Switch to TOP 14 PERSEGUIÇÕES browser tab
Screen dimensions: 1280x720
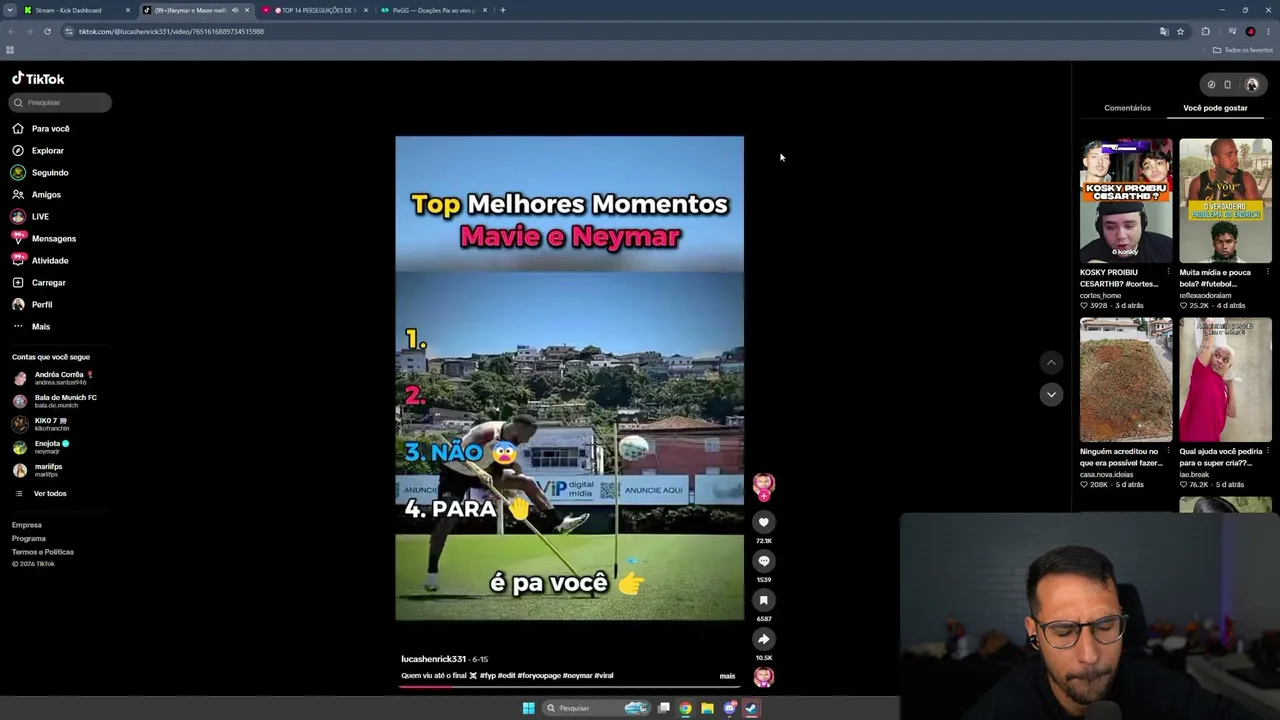click(x=315, y=10)
